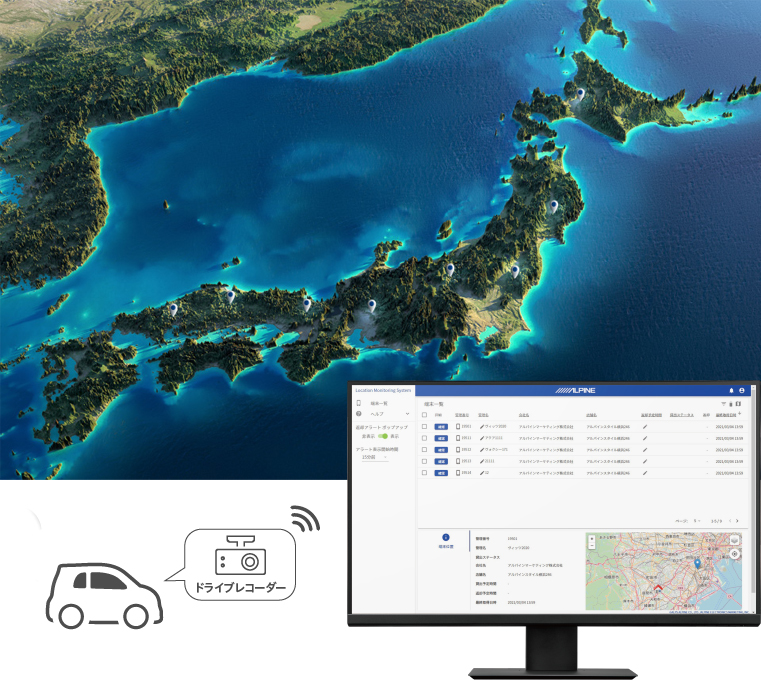761x680 pixels.
Task: Zoom out on the embedded map
Action: [x=592, y=546]
